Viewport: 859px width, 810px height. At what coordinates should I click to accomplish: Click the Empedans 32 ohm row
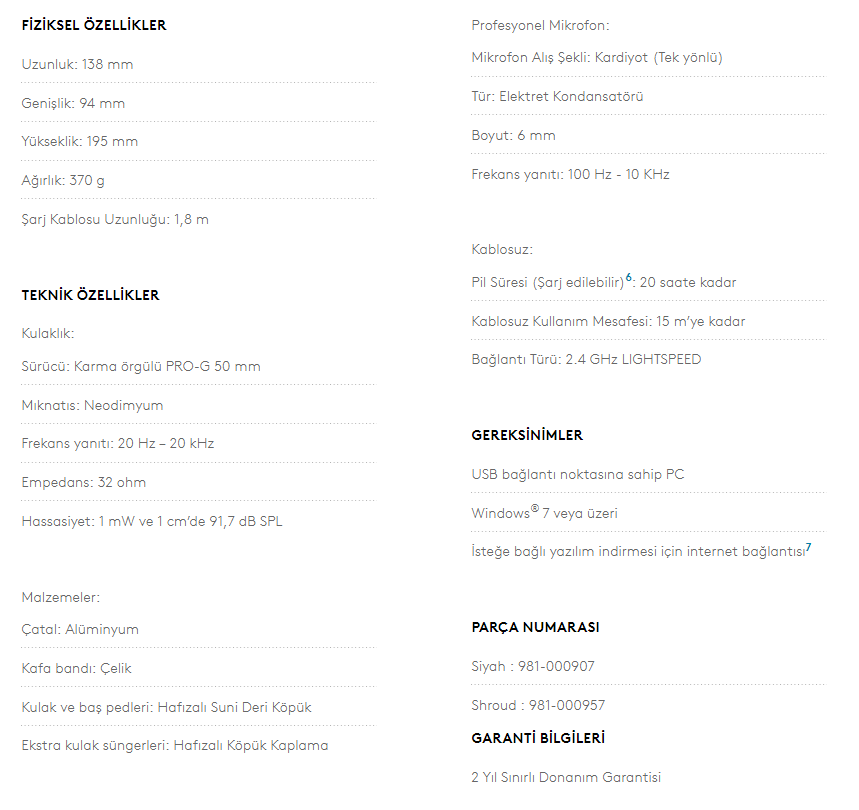coord(84,482)
